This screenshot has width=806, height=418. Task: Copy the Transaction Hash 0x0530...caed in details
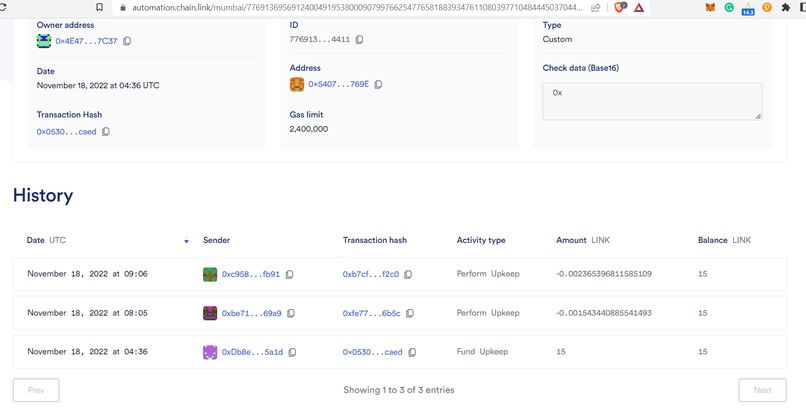[x=106, y=132]
